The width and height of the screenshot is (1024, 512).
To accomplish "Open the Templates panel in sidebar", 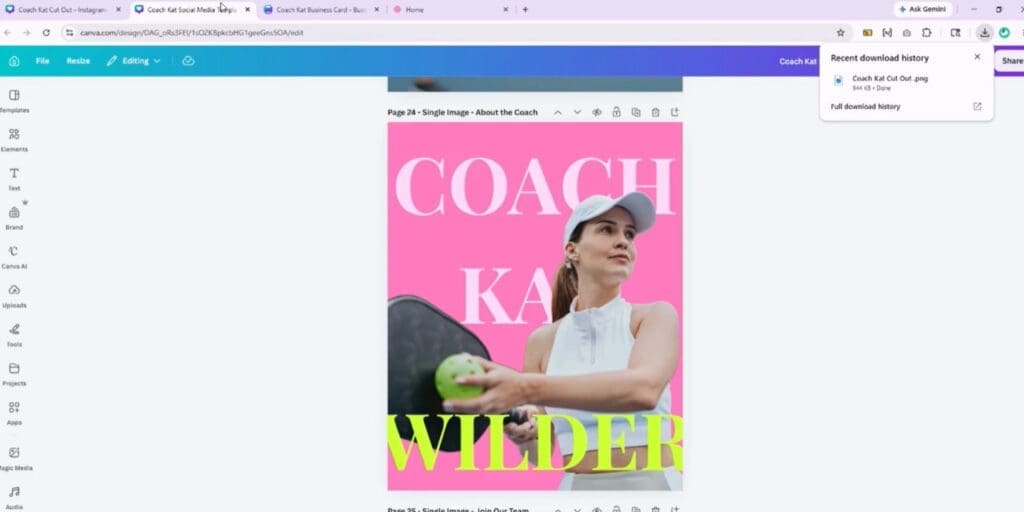I will click(14, 101).
